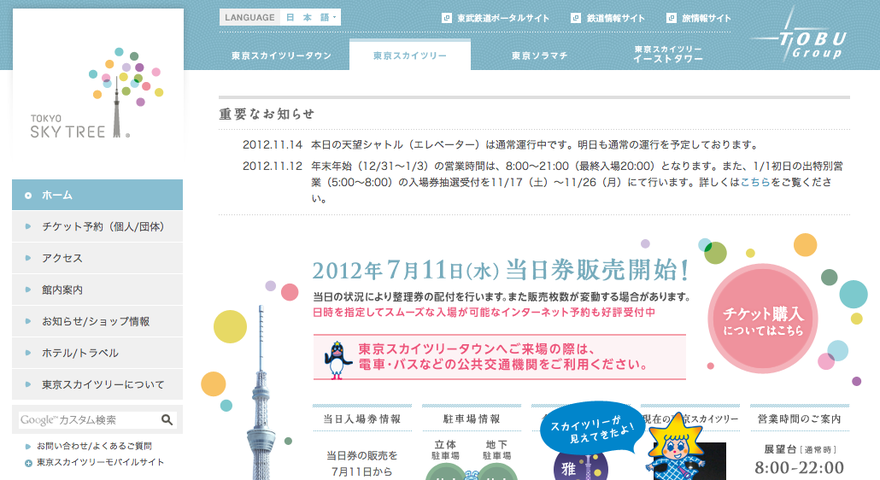Click the search magnifier icon
The image size is (880, 480).
pos(167,420)
